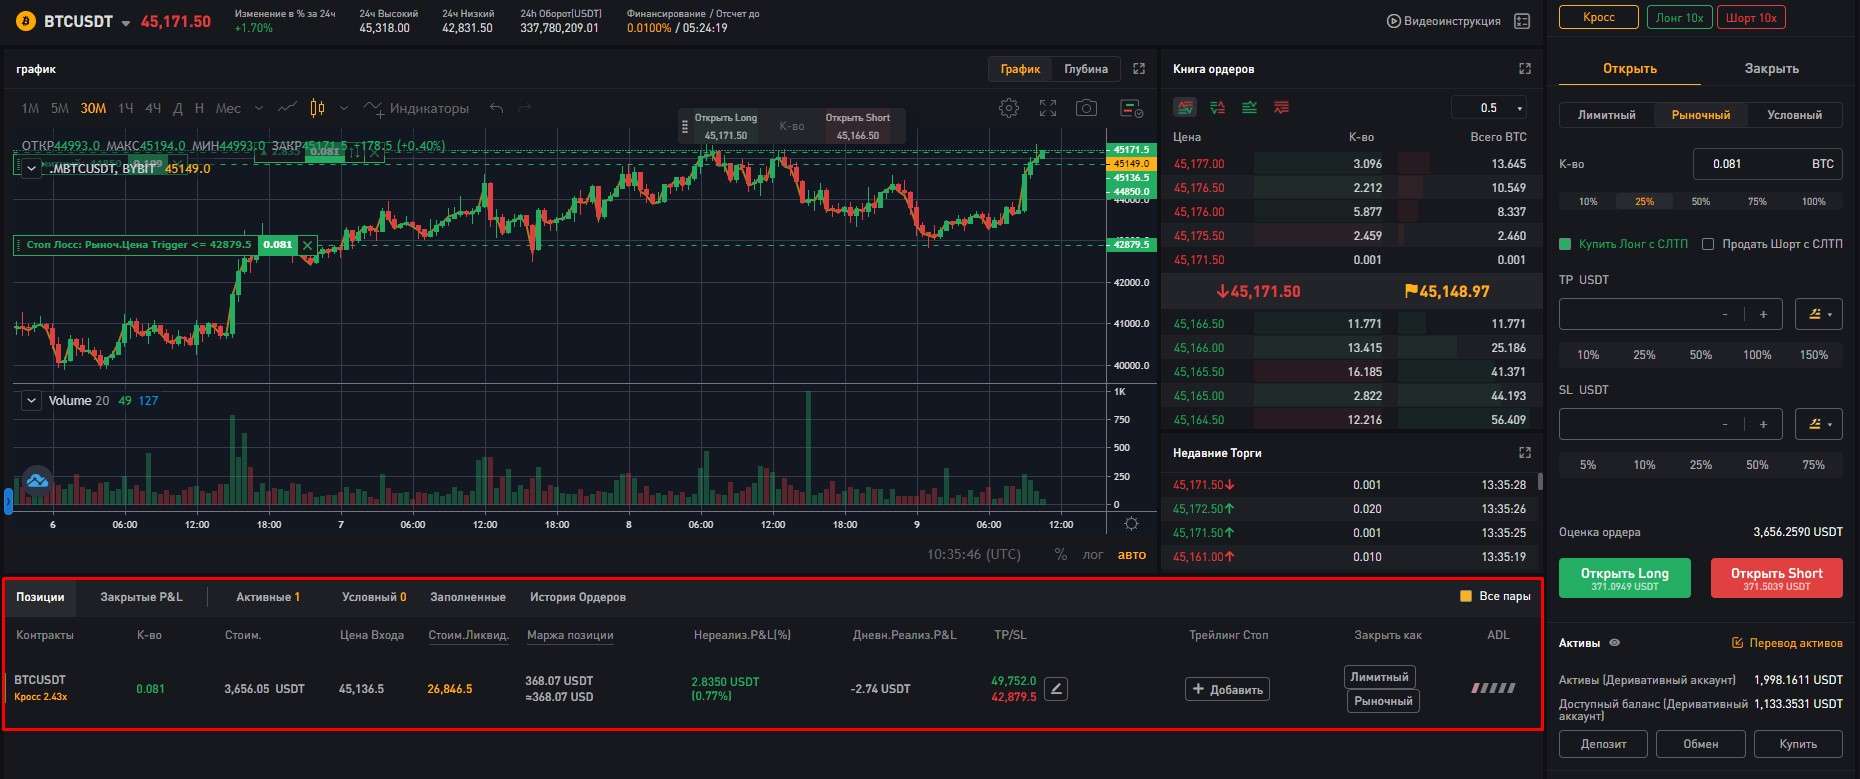
Task: Open Кросс margin mode selector
Action: click(x=1599, y=17)
